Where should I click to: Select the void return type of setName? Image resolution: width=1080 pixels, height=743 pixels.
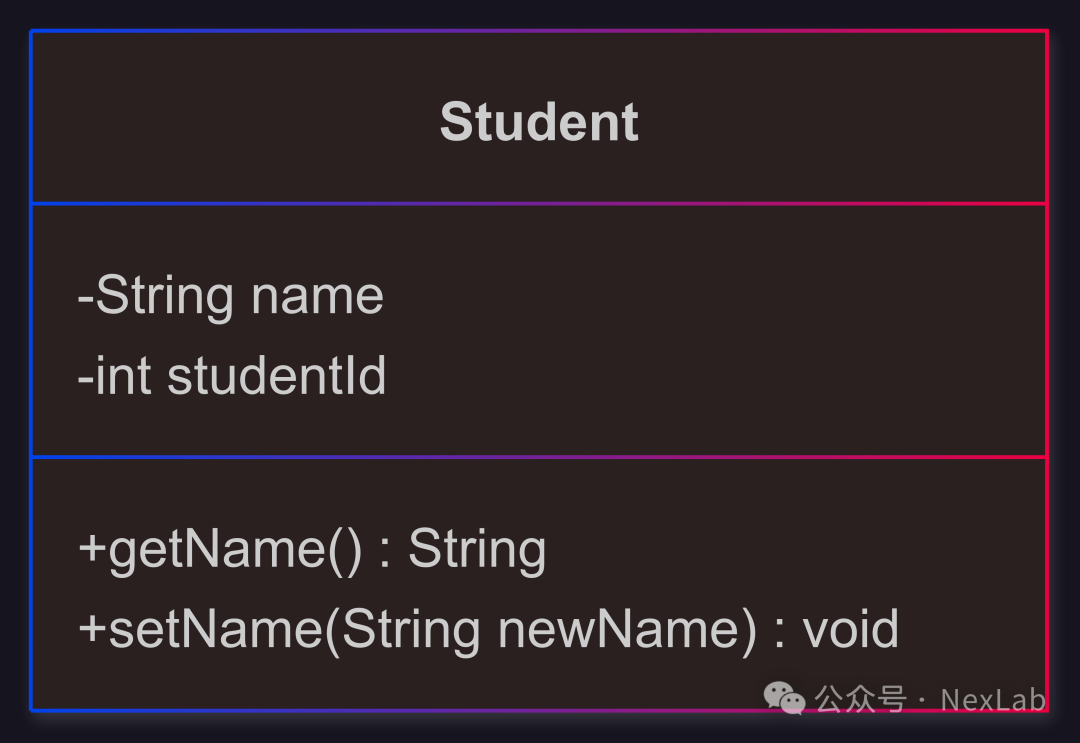pos(851,629)
